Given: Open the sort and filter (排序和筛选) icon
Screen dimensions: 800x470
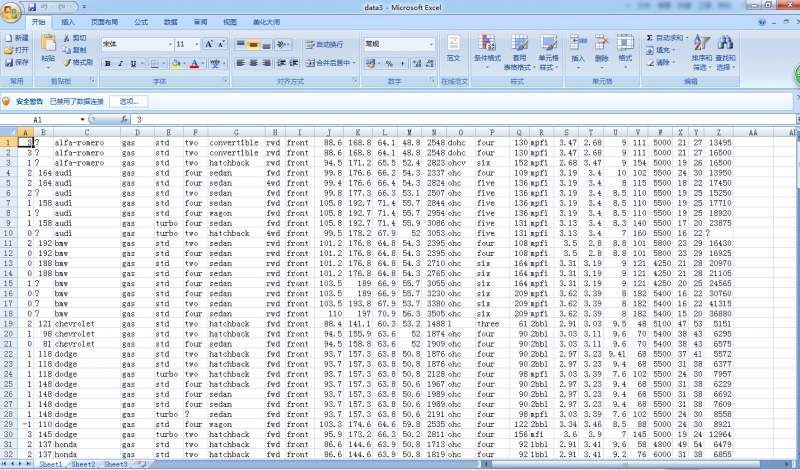Looking at the screenshot, I should [702, 43].
